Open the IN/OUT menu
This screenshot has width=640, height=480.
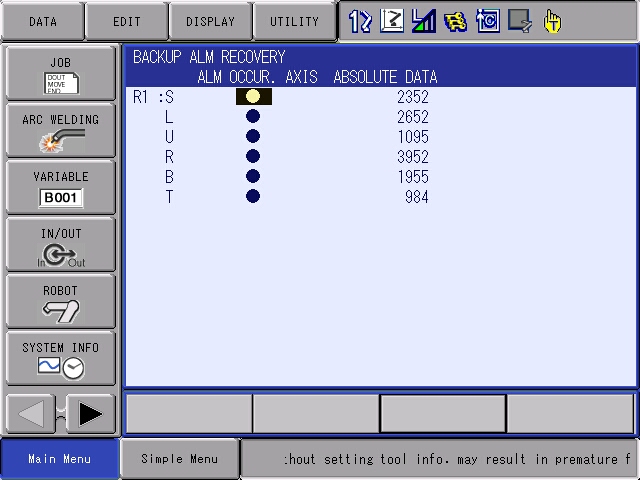tap(61, 245)
